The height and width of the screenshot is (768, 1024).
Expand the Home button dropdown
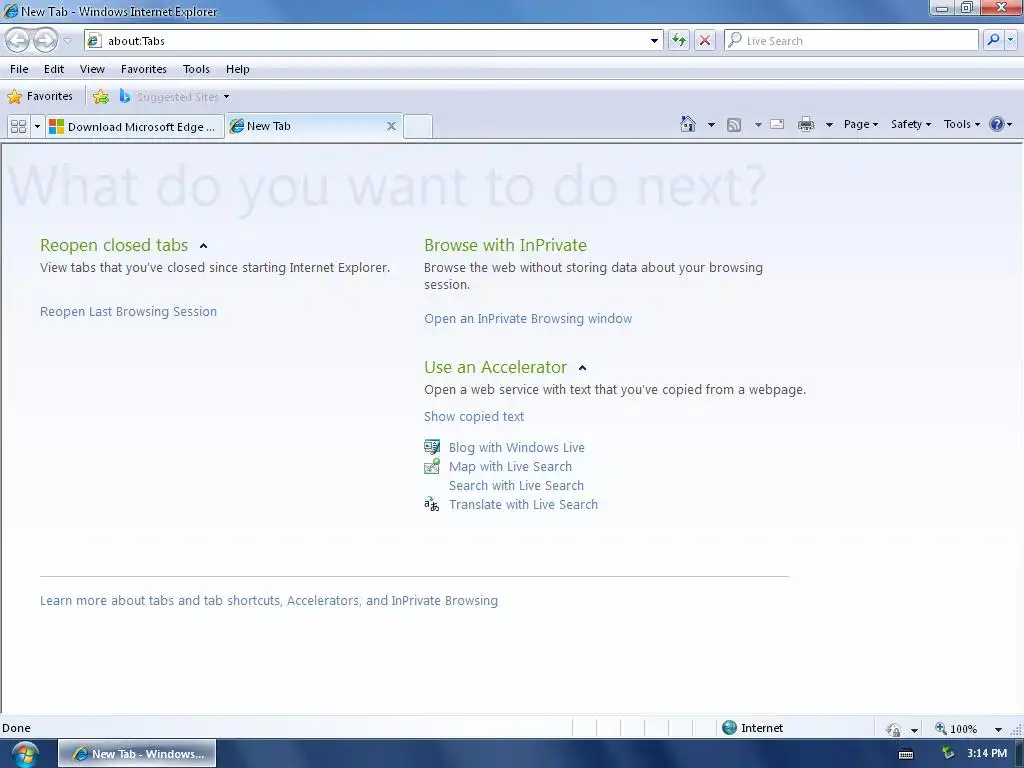pyautogui.click(x=711, y=125)
